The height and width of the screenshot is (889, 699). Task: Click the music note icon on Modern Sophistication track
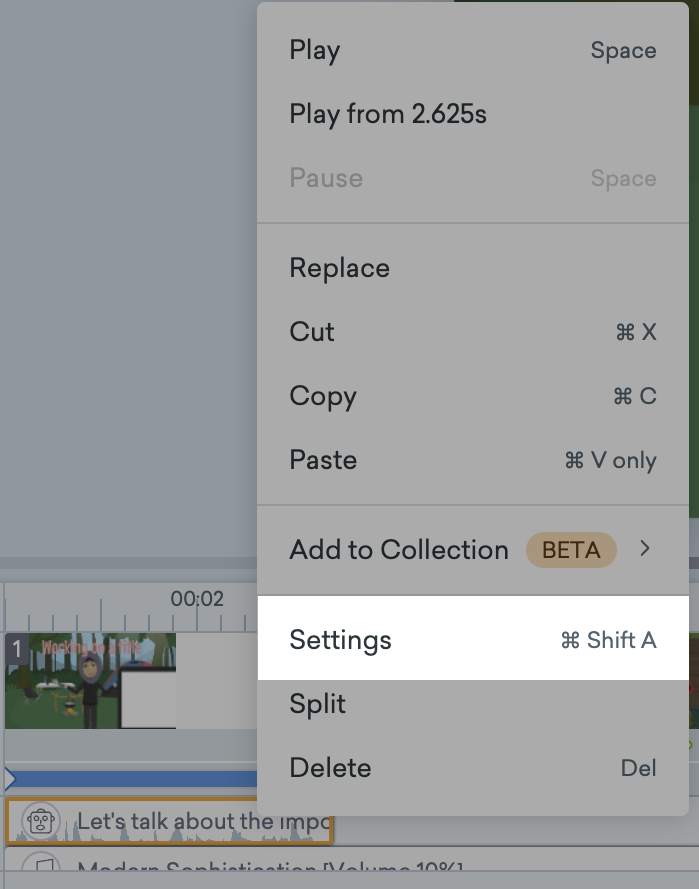click(40, 868)
